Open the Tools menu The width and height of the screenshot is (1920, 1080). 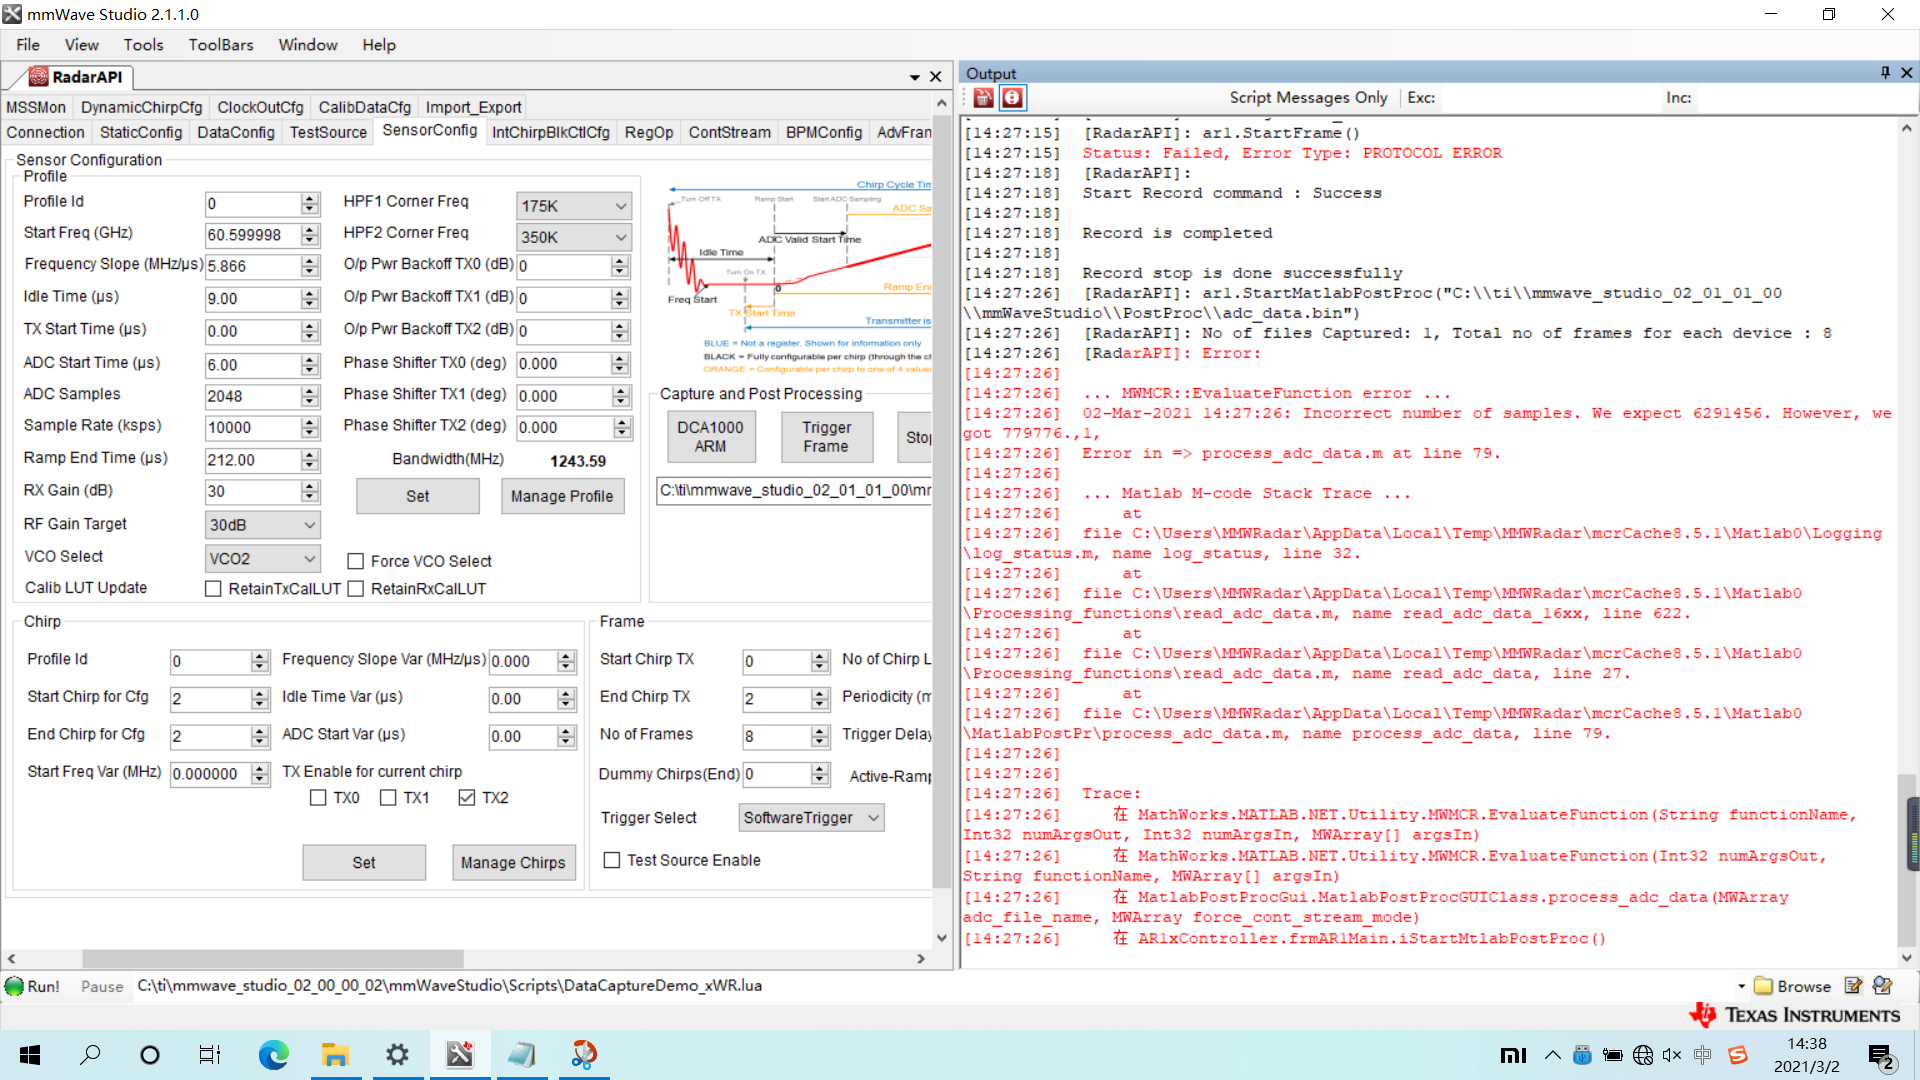click(x=143, y=45)
